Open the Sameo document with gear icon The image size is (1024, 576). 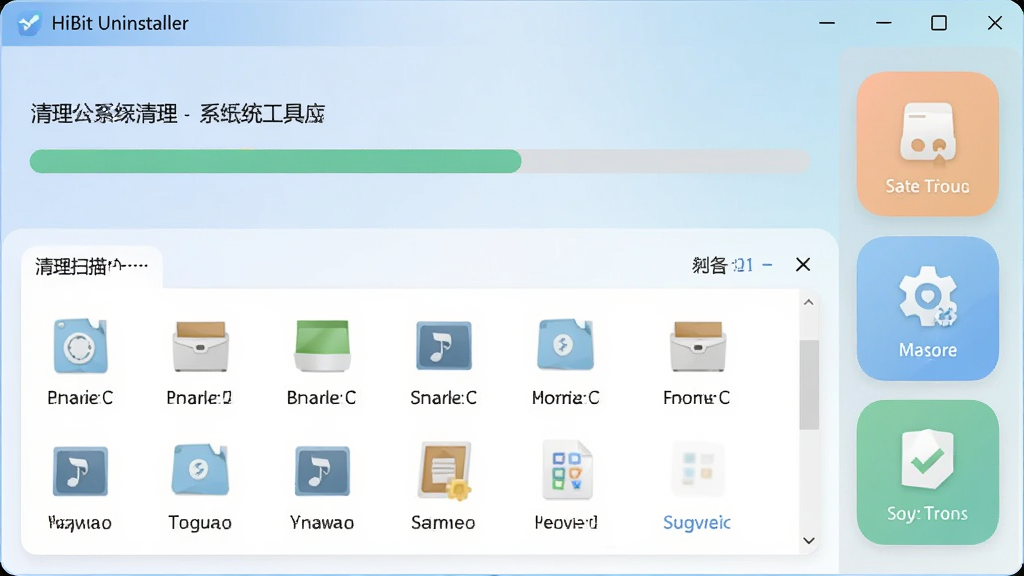(445, 471)
